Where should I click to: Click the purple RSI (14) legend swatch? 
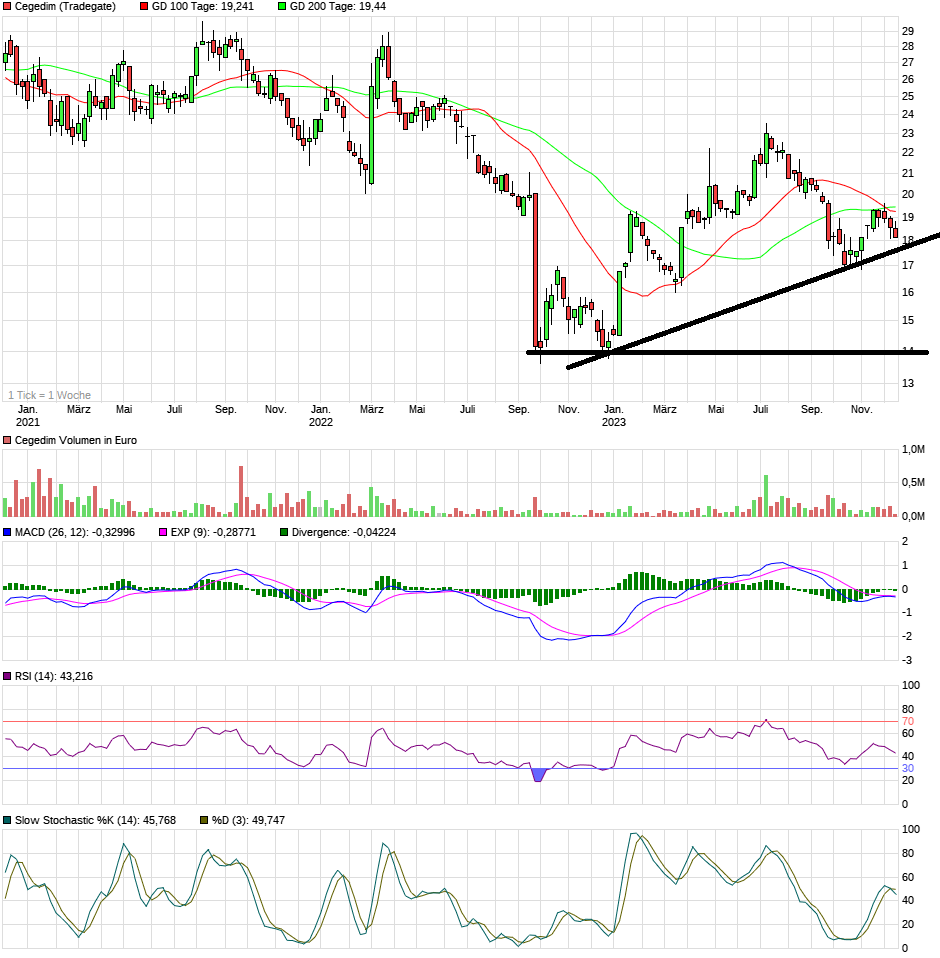coord(7,676)
